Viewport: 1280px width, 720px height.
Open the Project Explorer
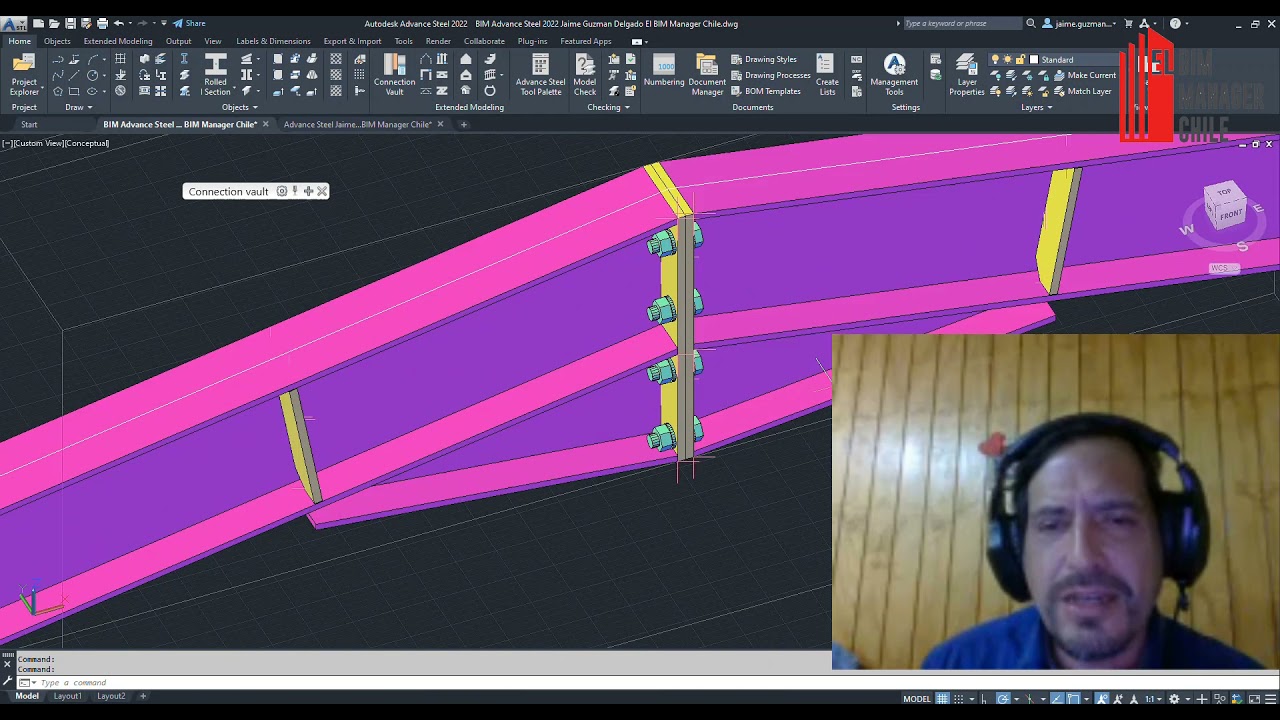point(24,75)
